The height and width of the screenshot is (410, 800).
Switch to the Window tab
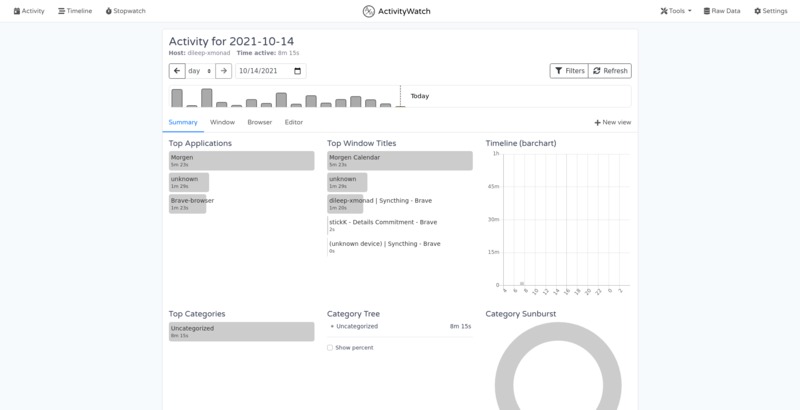[222, 122]
